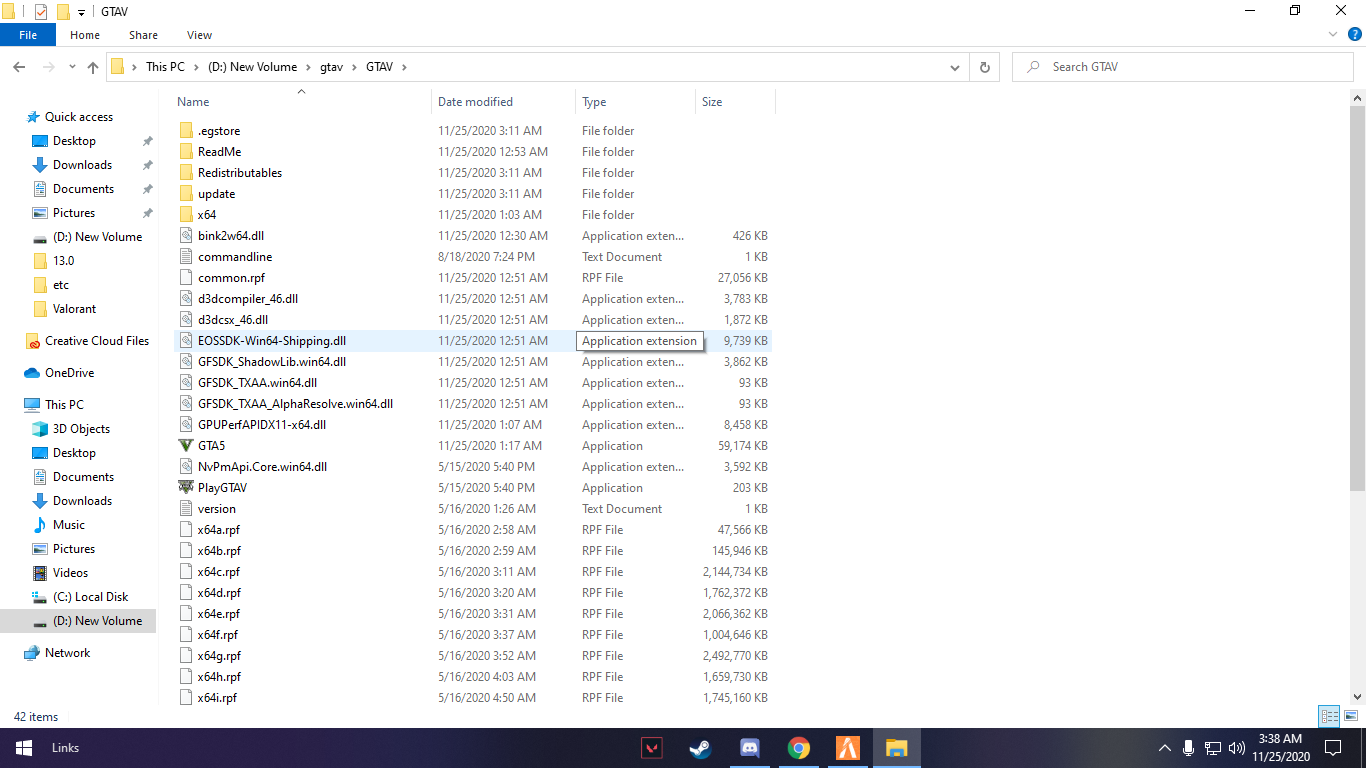Viewport: 1366px width, 768px height.
Task: Open the File menu tab
Action: tap(28, 35)
